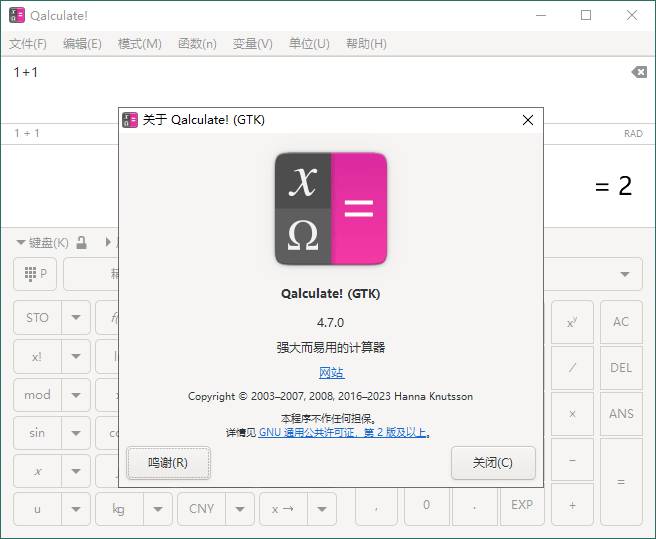Open dropdown arrow next to u

pos(76,509)
